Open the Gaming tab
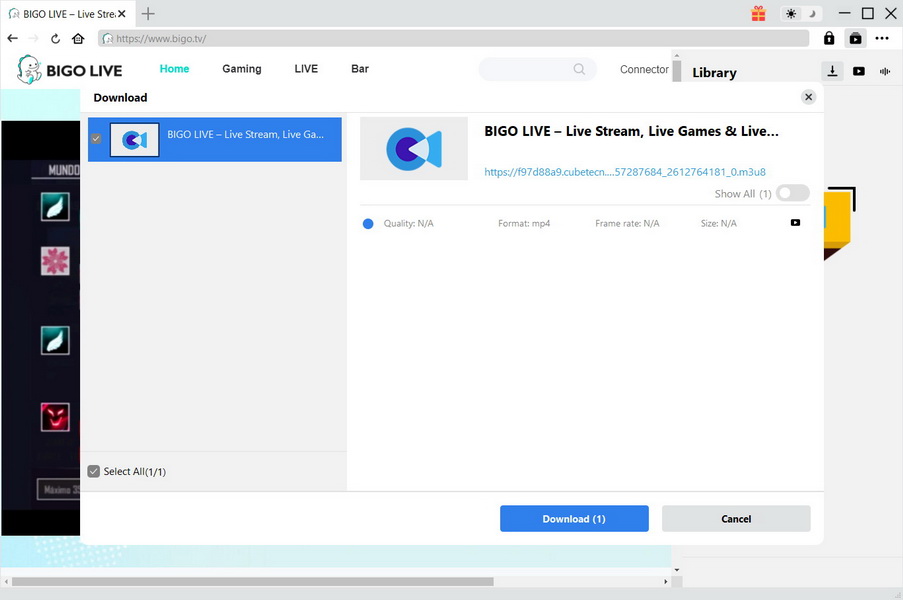903x600 pixels. [x=242, y=69]
